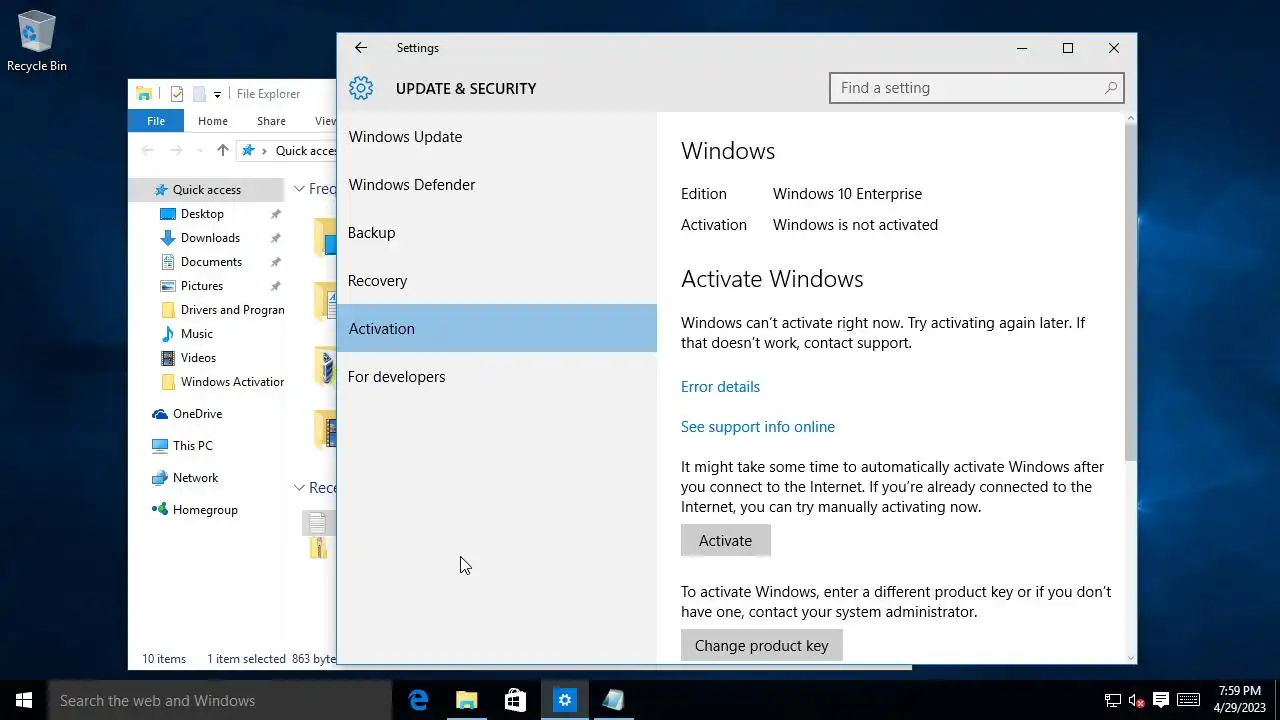Open the Share ribbon tab
Image resolution: width=1280 pixels, height=720 pixels.
click(x=271, y=121)
